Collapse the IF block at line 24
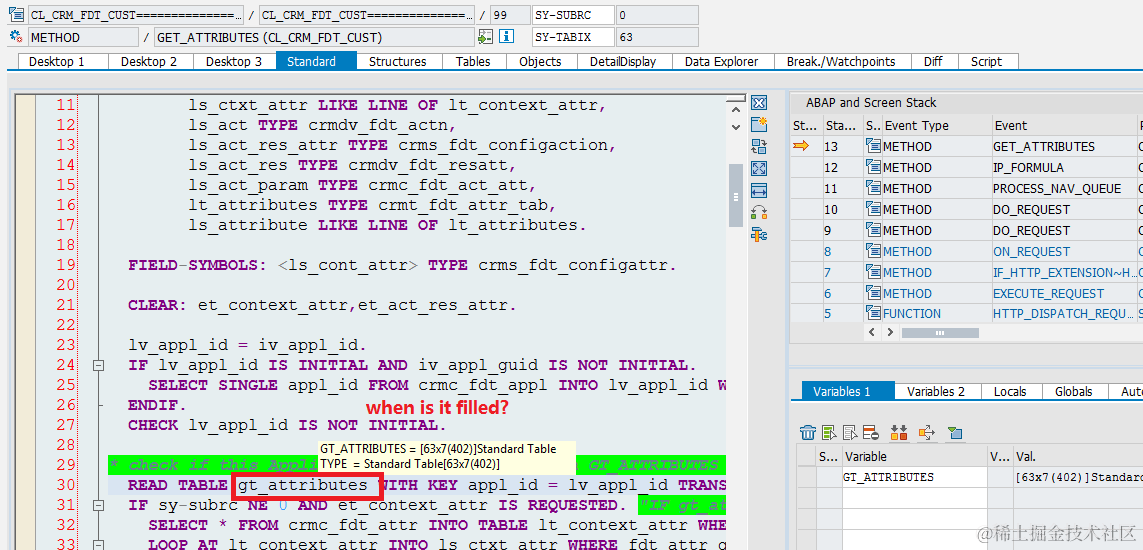Screen dimensions: 1143x550 [98, 365]
